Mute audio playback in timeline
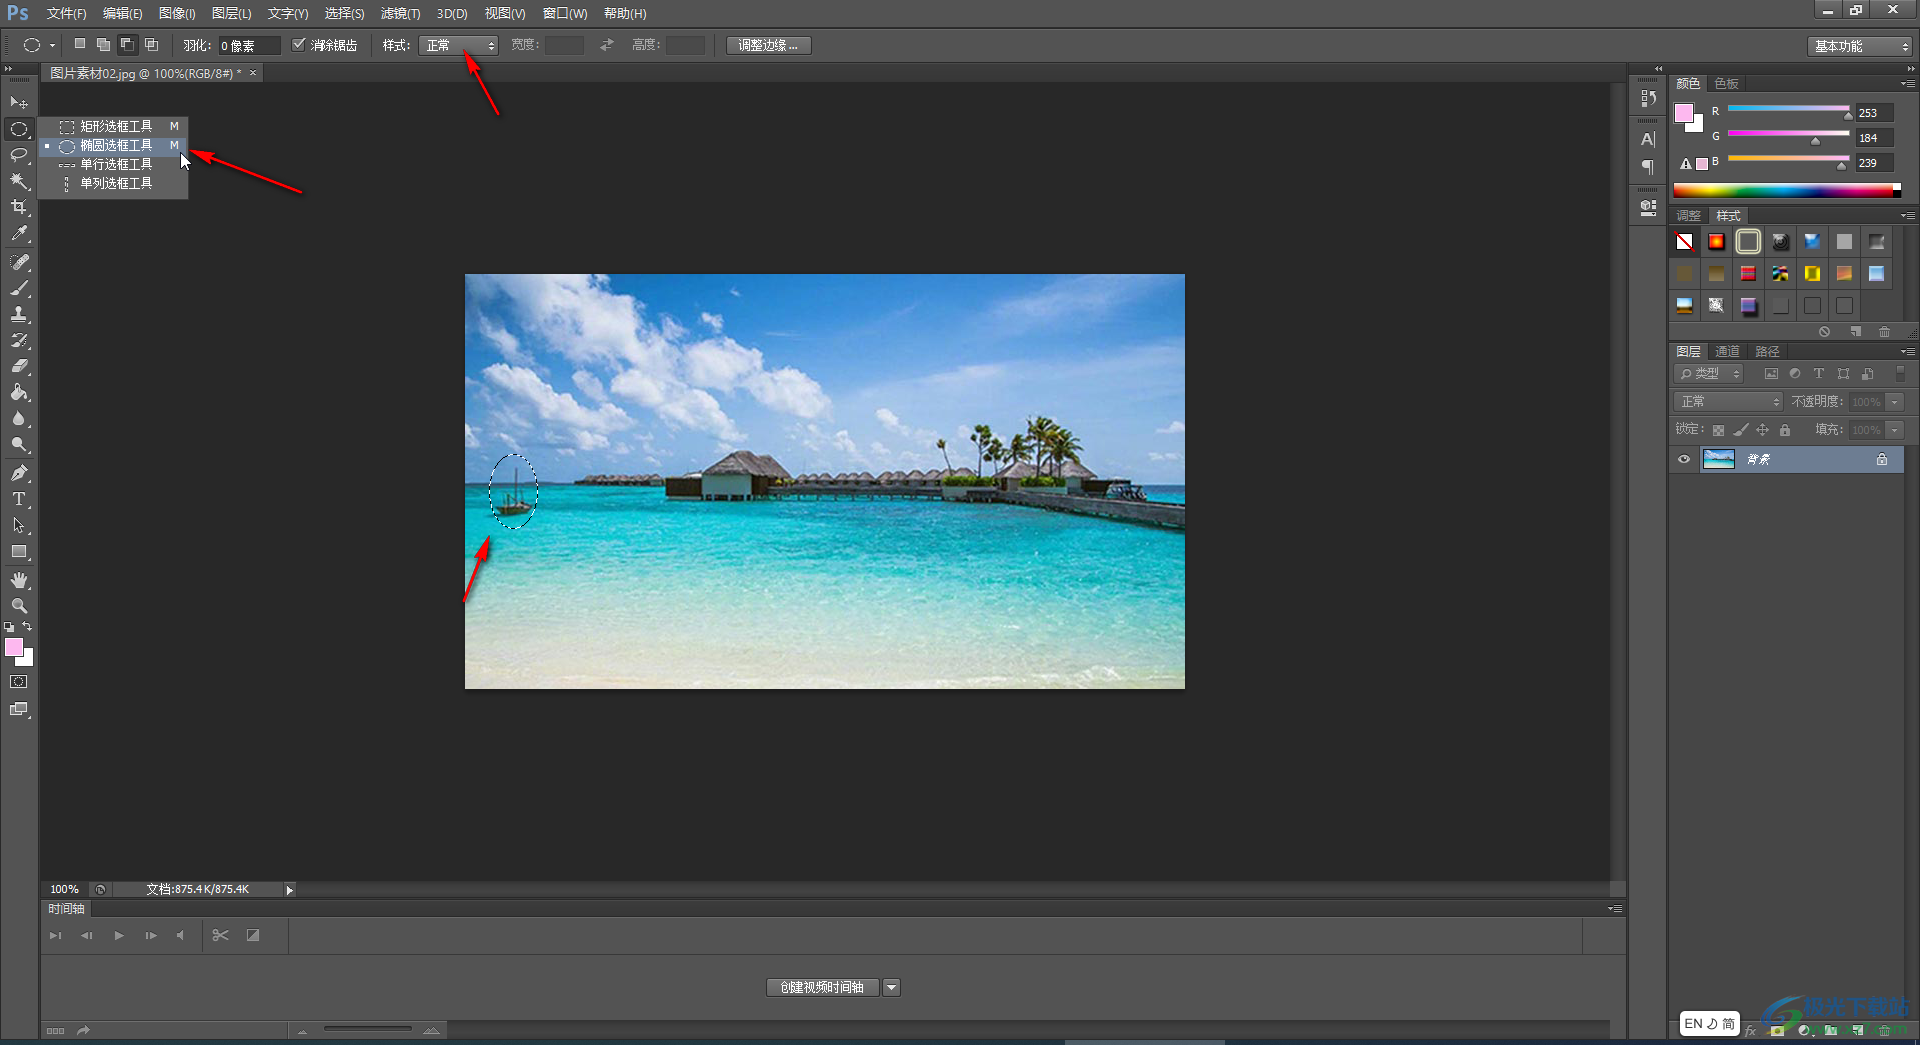Screen dimensions: 1920x1045 180,936
